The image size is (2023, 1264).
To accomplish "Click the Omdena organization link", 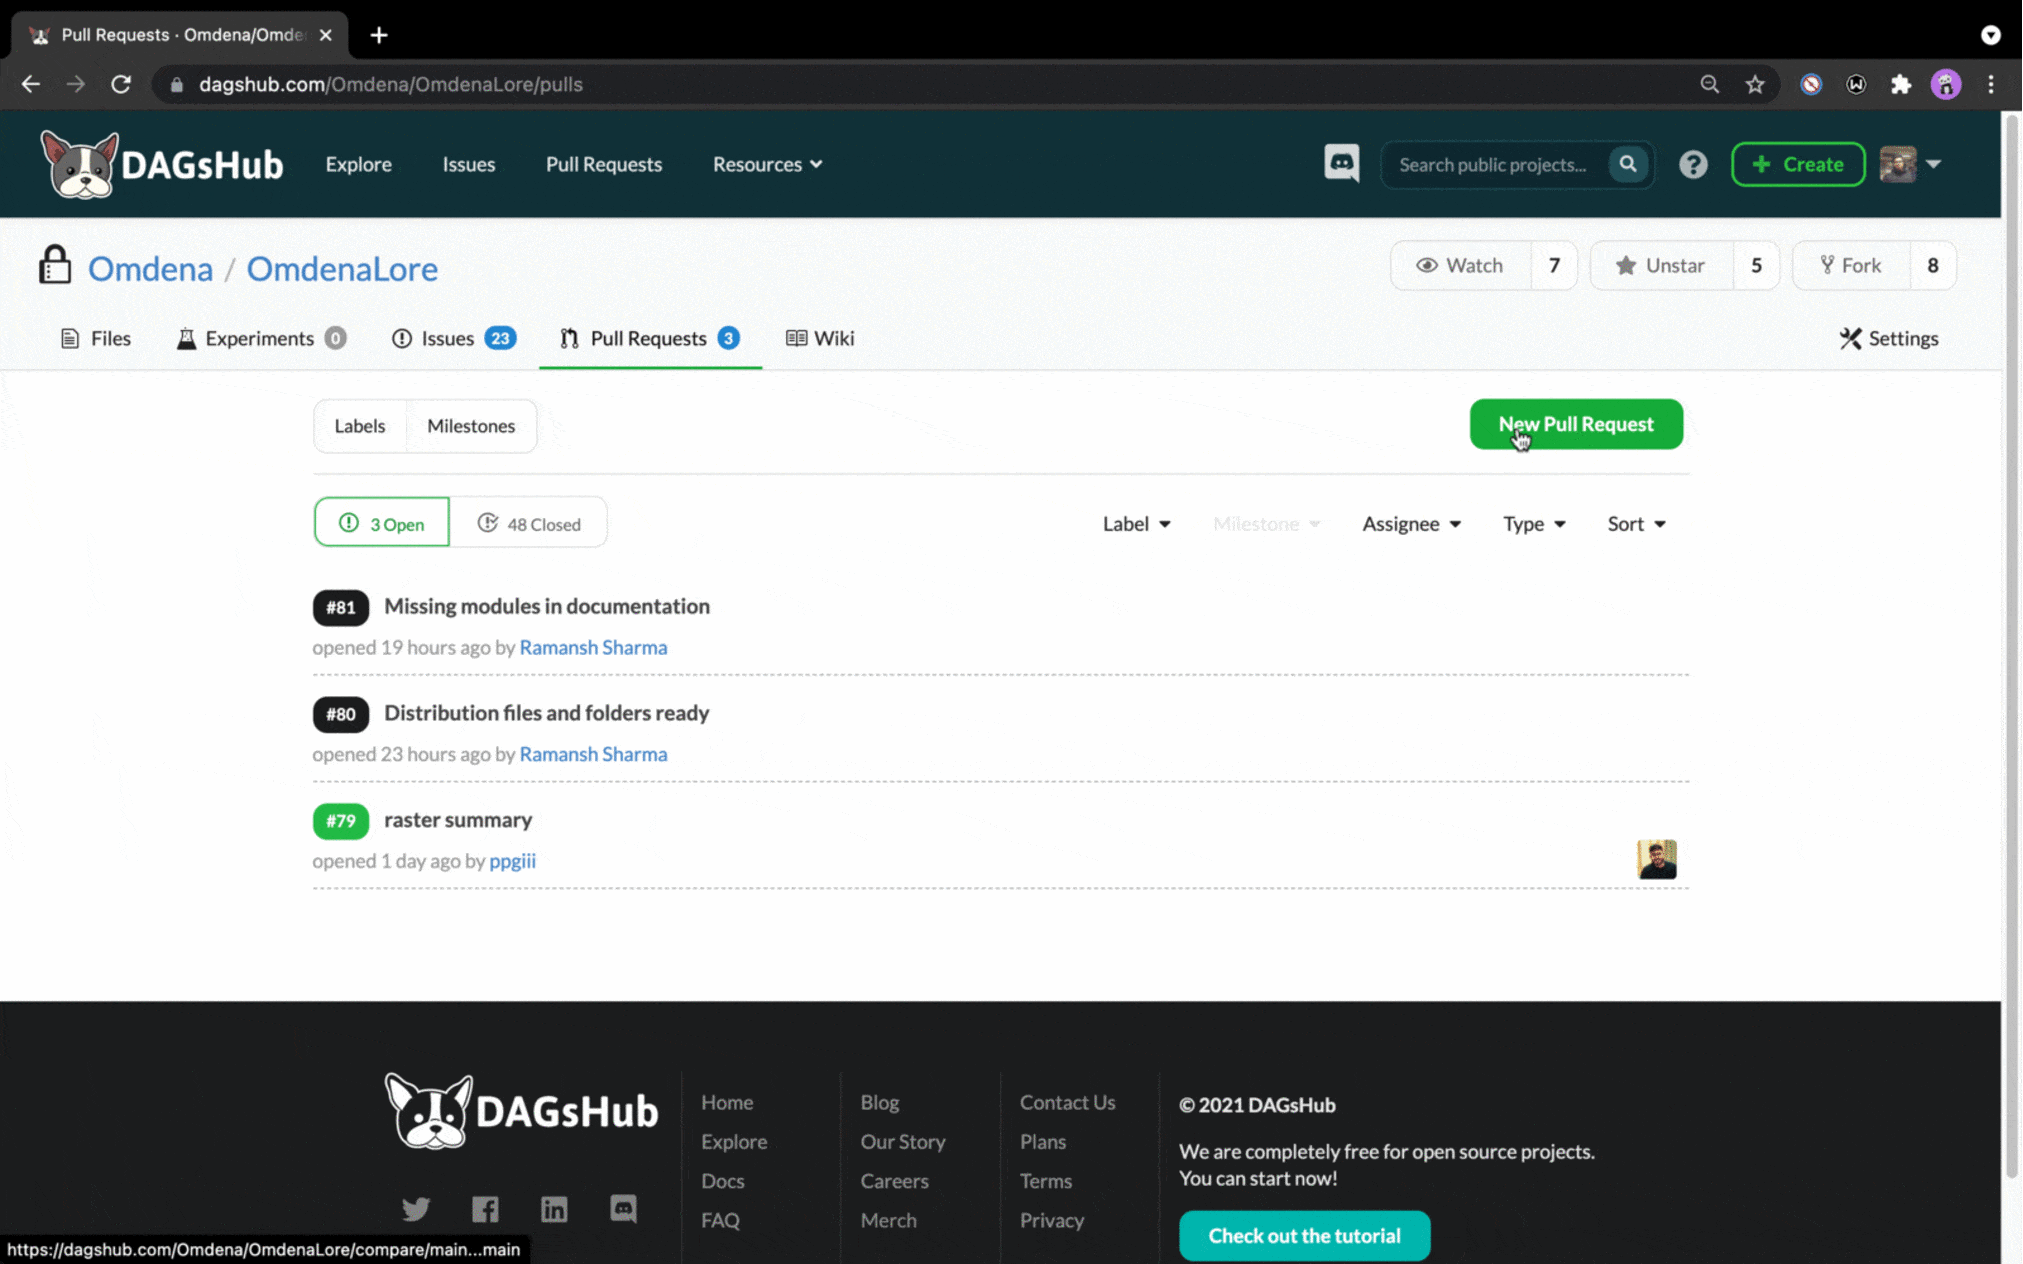I will point(150,268).
